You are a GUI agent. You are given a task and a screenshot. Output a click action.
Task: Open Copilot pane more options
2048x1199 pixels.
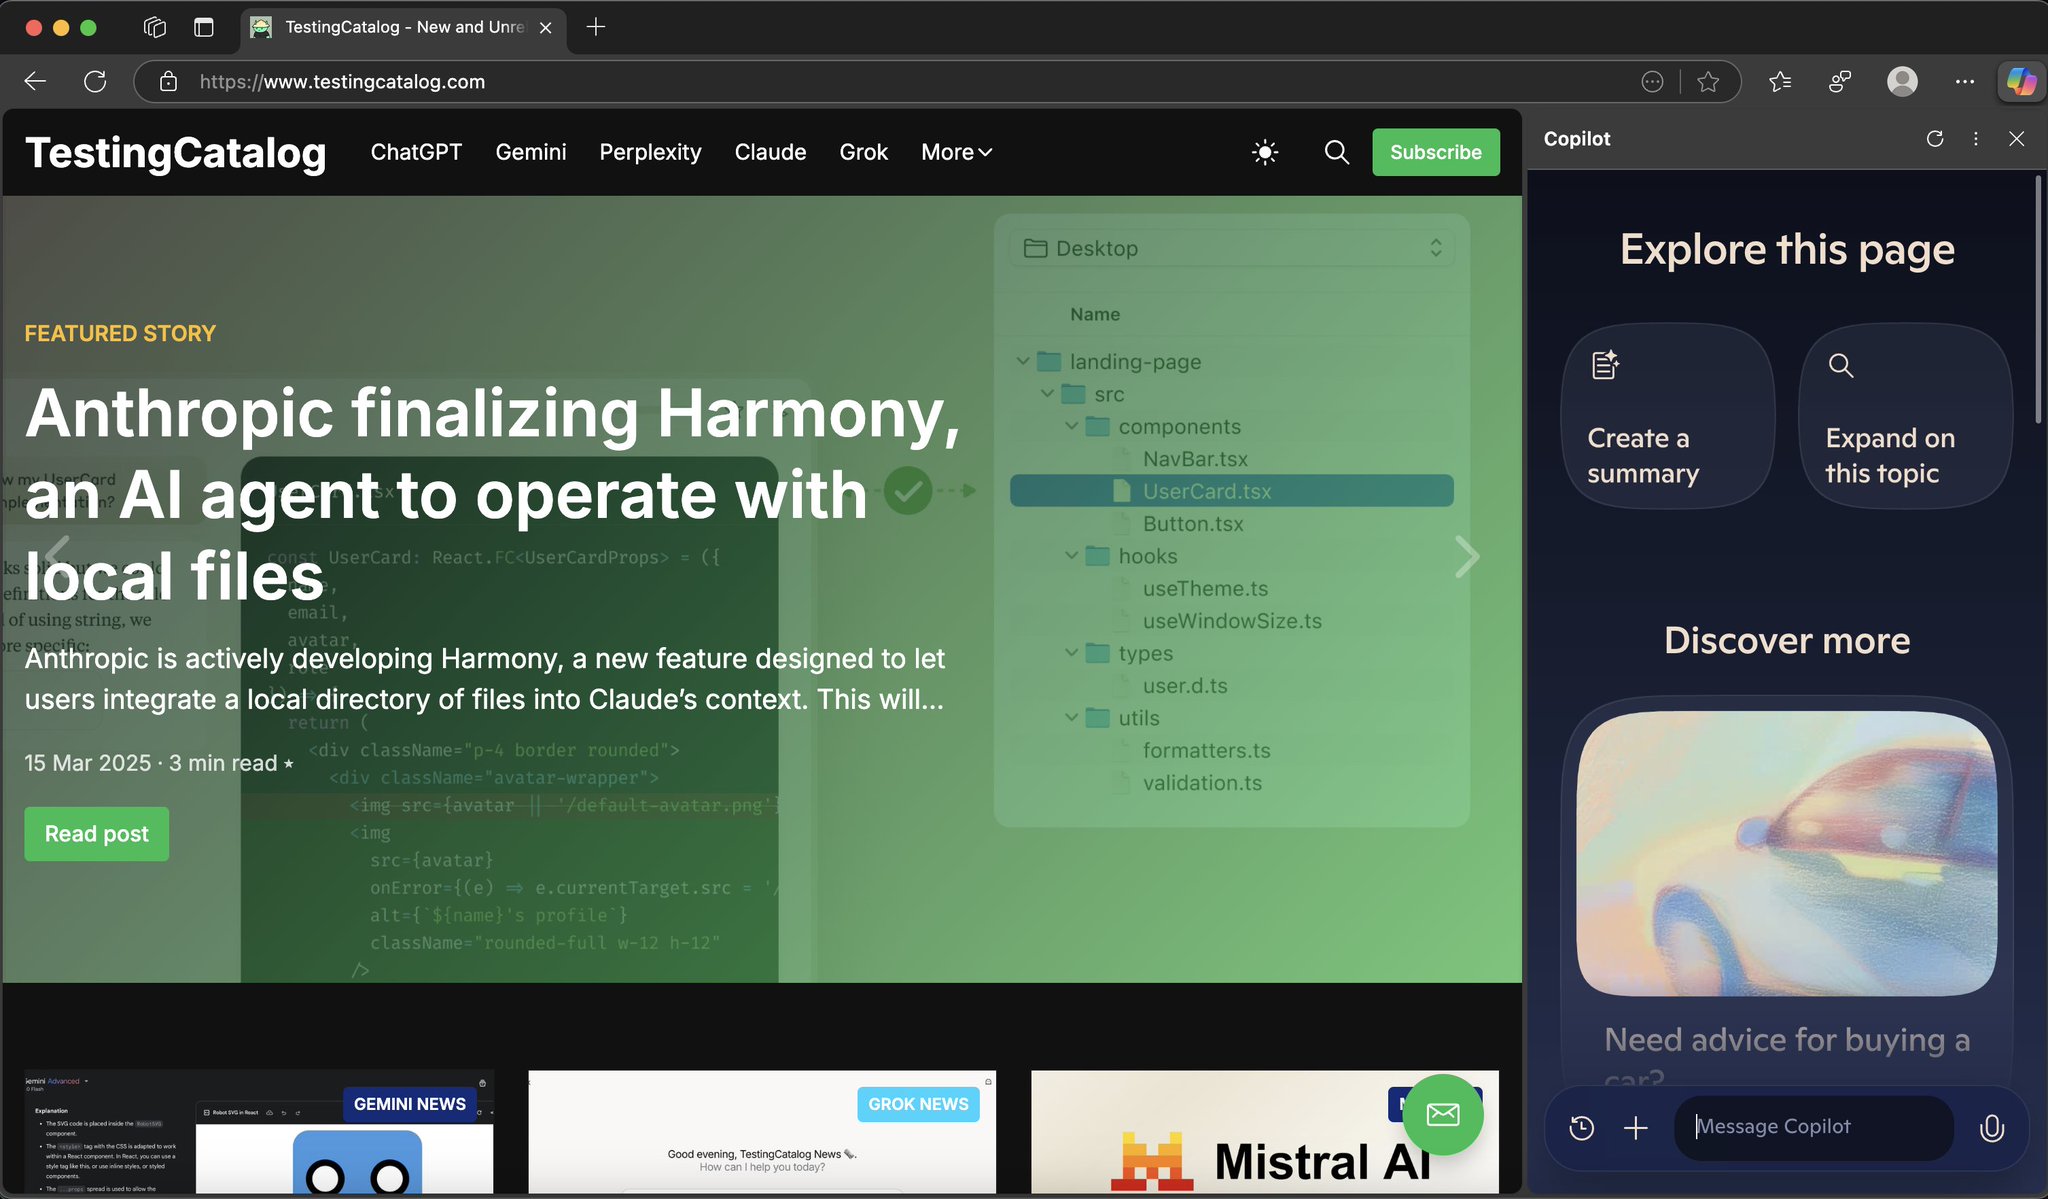[1976, 139]
